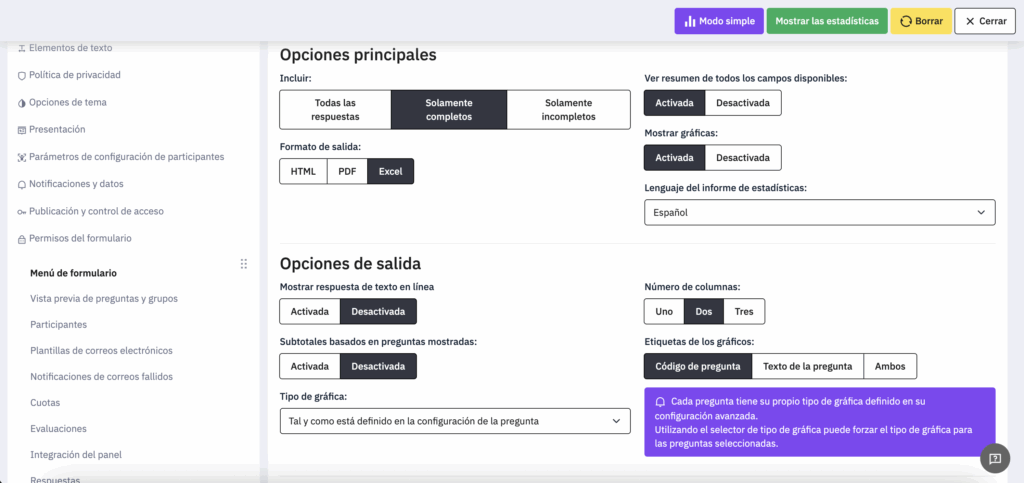Click the bar chart icon in Modo simple
This screenshot has width=1024, height=483.
[689, 21]
